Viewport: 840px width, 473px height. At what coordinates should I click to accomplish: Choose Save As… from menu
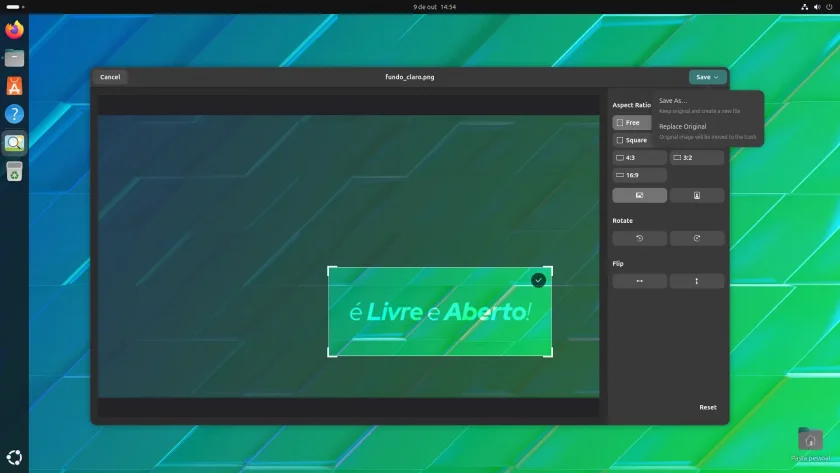tap(708, 106)
